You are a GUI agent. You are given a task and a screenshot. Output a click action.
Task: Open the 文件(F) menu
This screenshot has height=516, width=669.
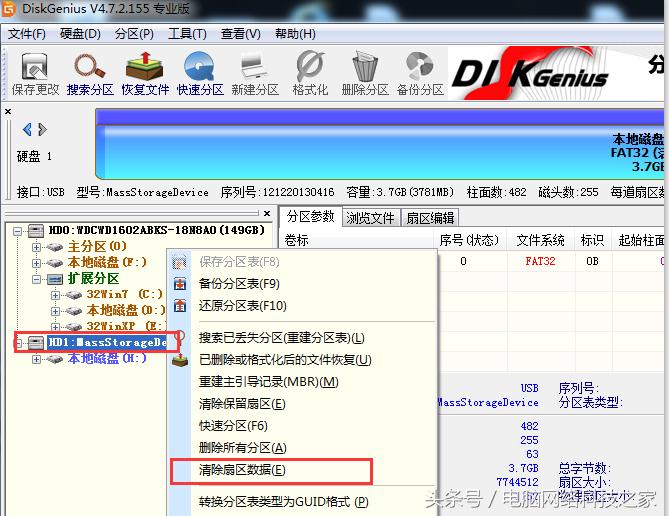tap(26, 34)
